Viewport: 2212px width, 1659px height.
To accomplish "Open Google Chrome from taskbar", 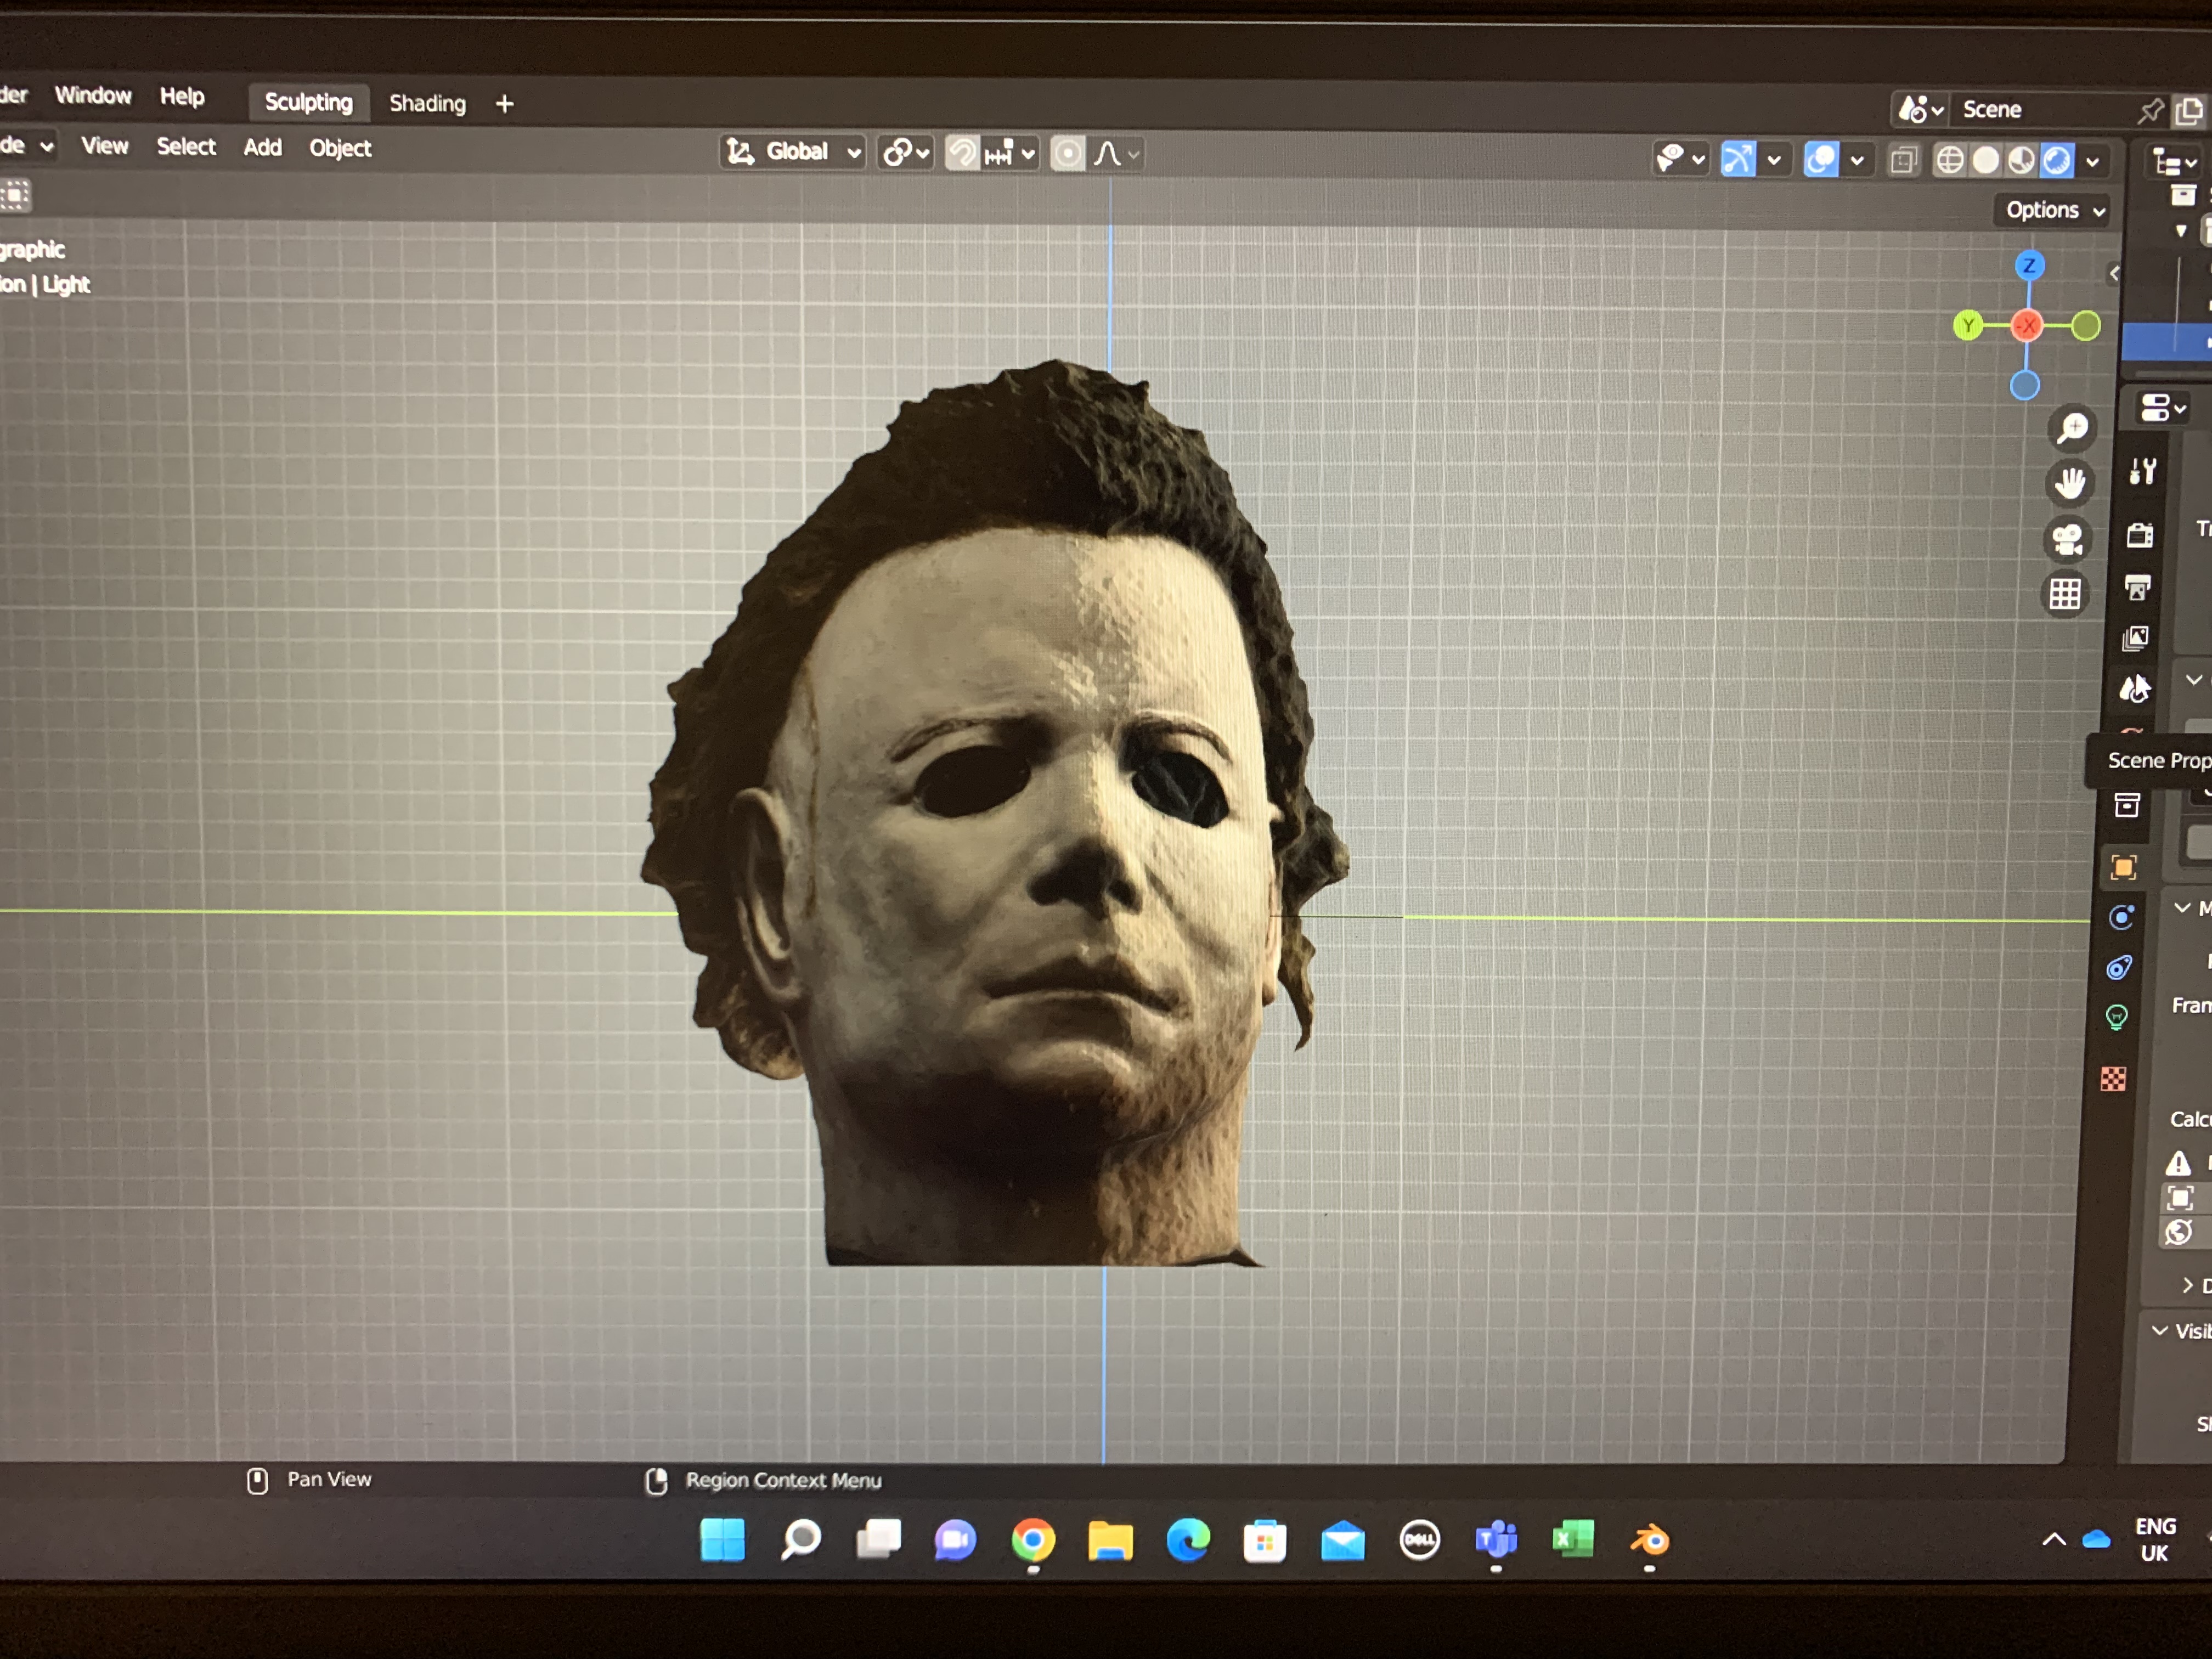I will [x=1033, y=1541].
